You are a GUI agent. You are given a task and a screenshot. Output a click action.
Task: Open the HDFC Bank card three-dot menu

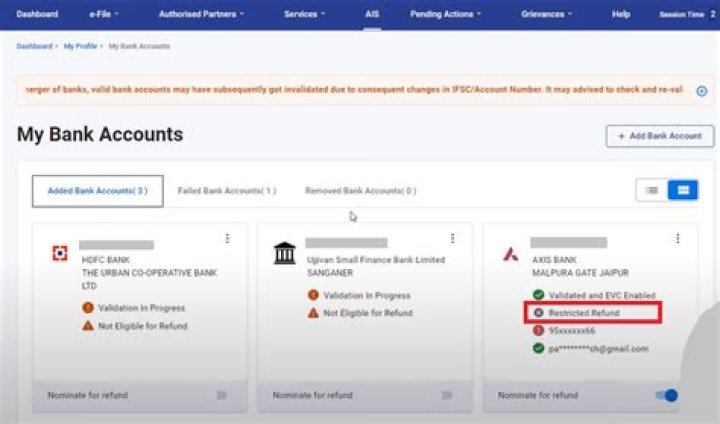[x=227, y=239]
